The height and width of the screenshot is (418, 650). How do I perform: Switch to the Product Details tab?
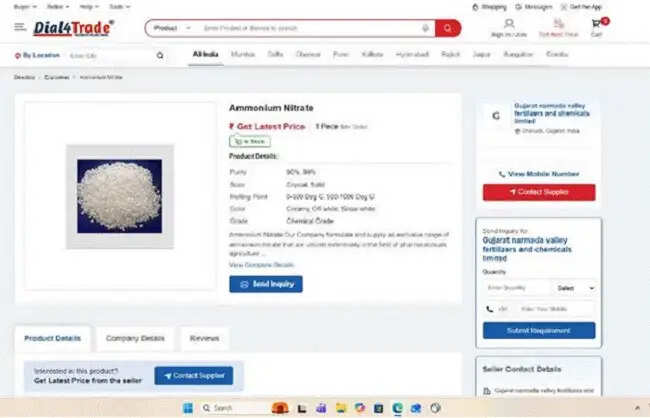click(53, 338)
